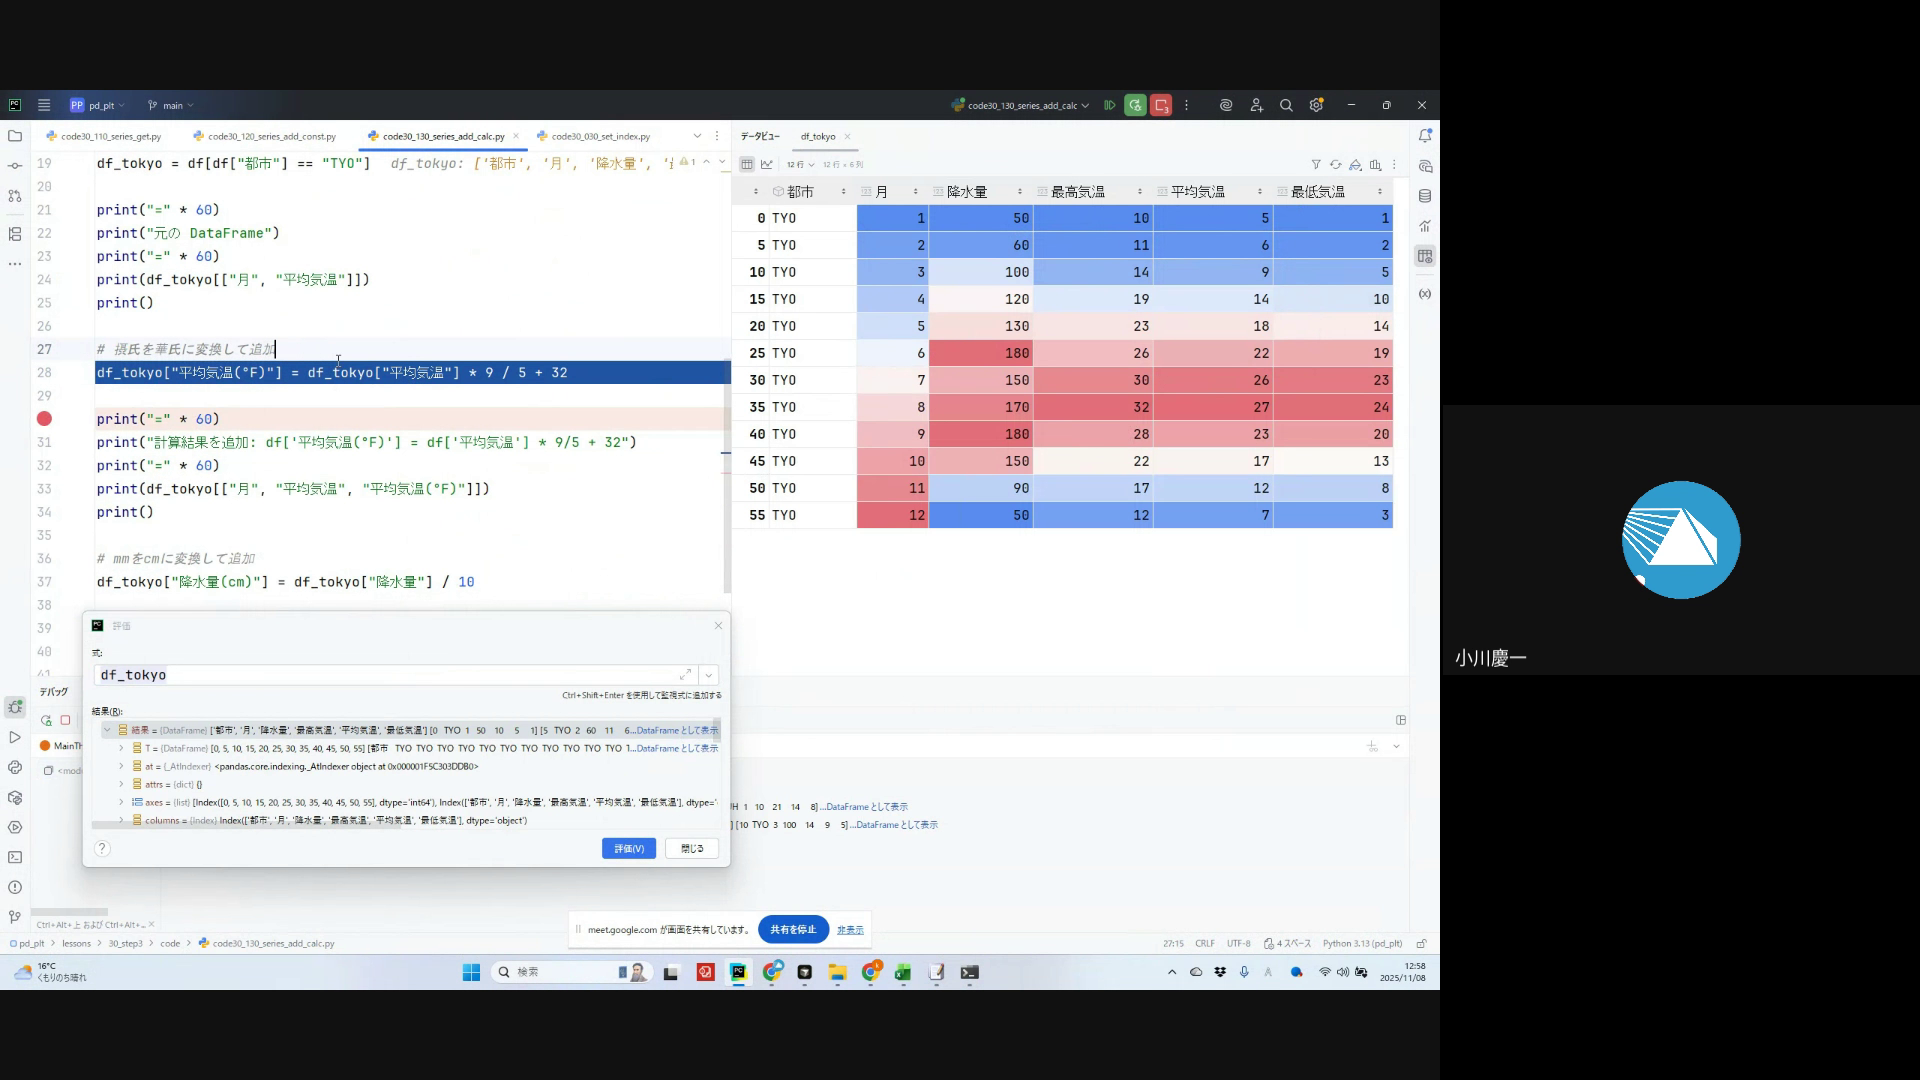Screen dimensions: 1920x1080
Task: Toggle table view mode in data view
Action: 747,164
